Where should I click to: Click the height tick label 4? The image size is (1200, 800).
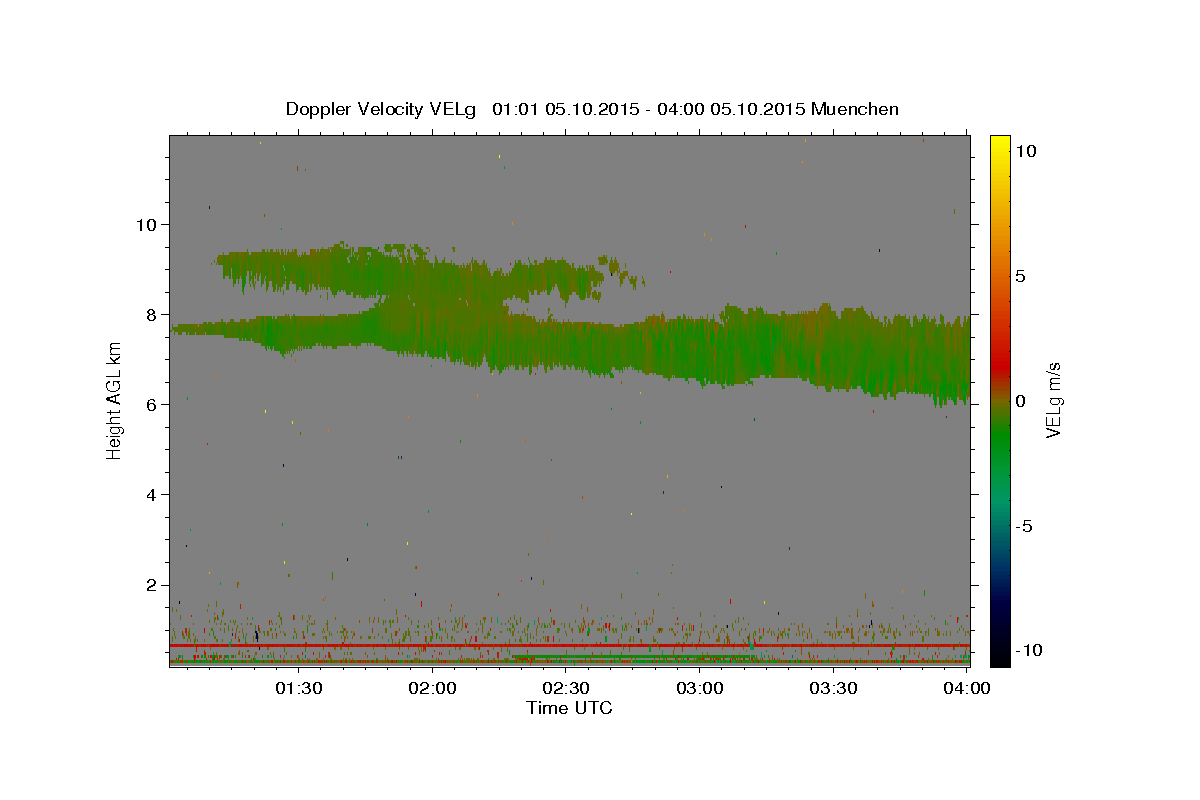151,495
